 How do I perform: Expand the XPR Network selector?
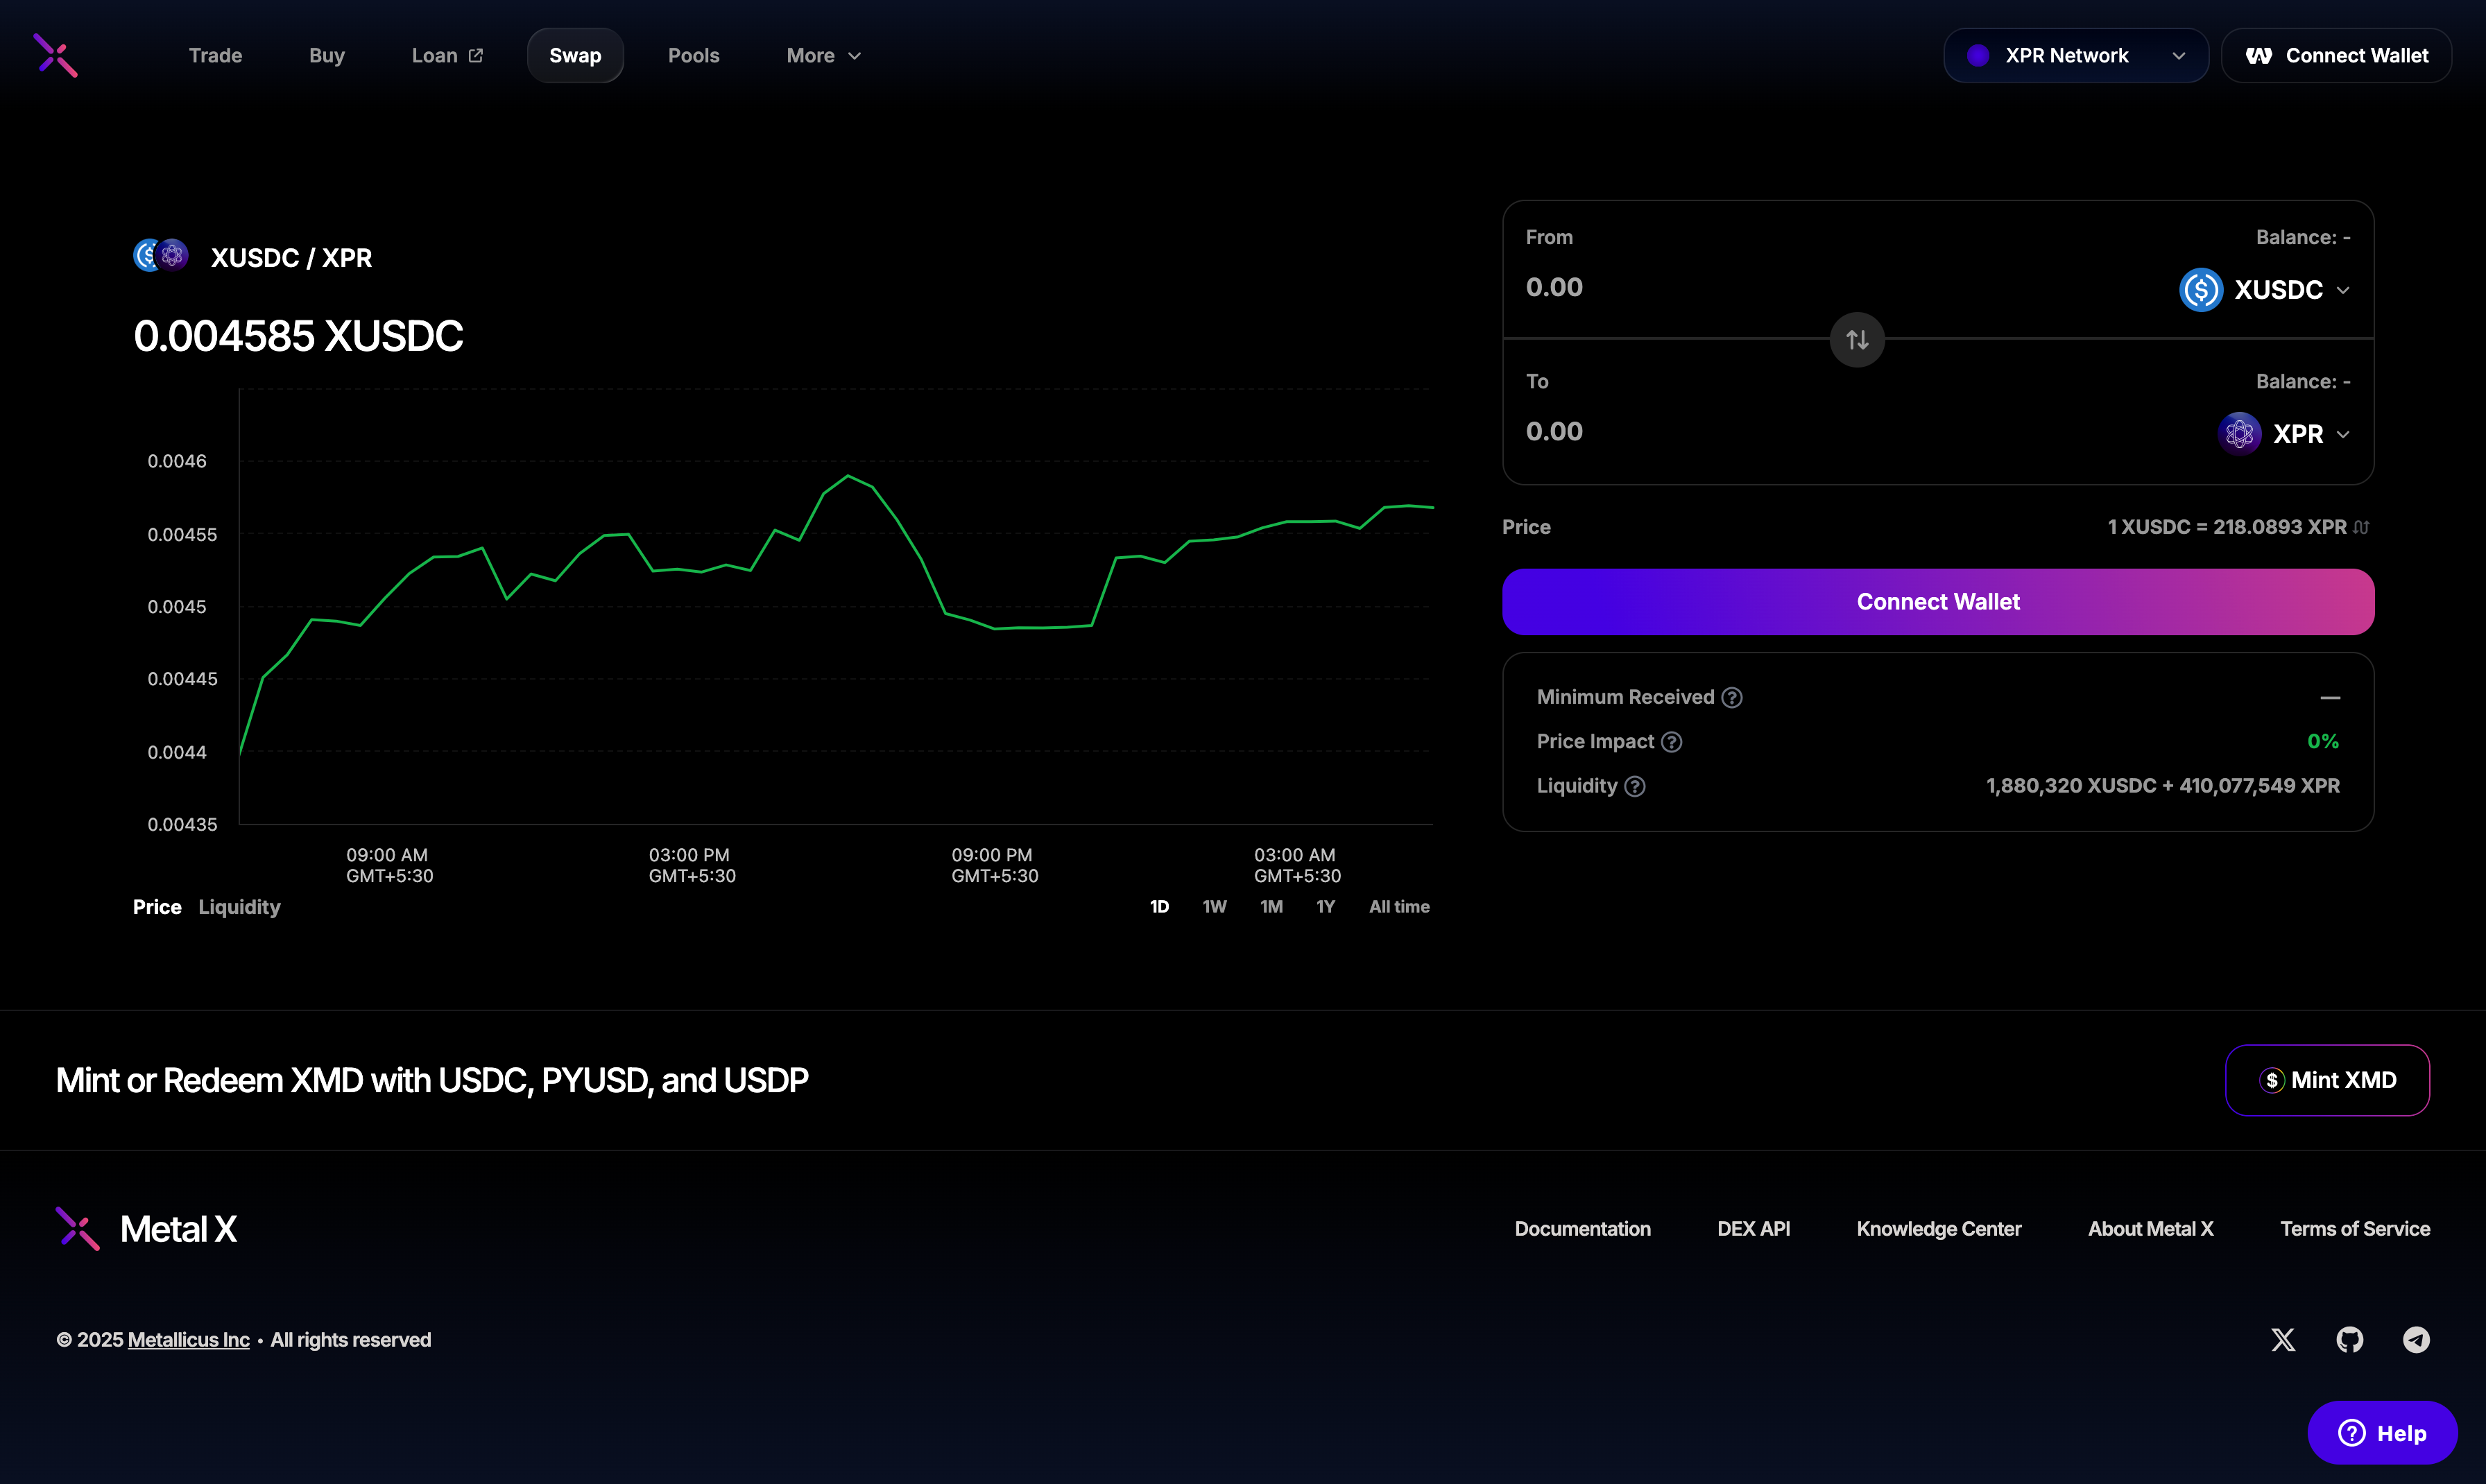pos(2075,56)
